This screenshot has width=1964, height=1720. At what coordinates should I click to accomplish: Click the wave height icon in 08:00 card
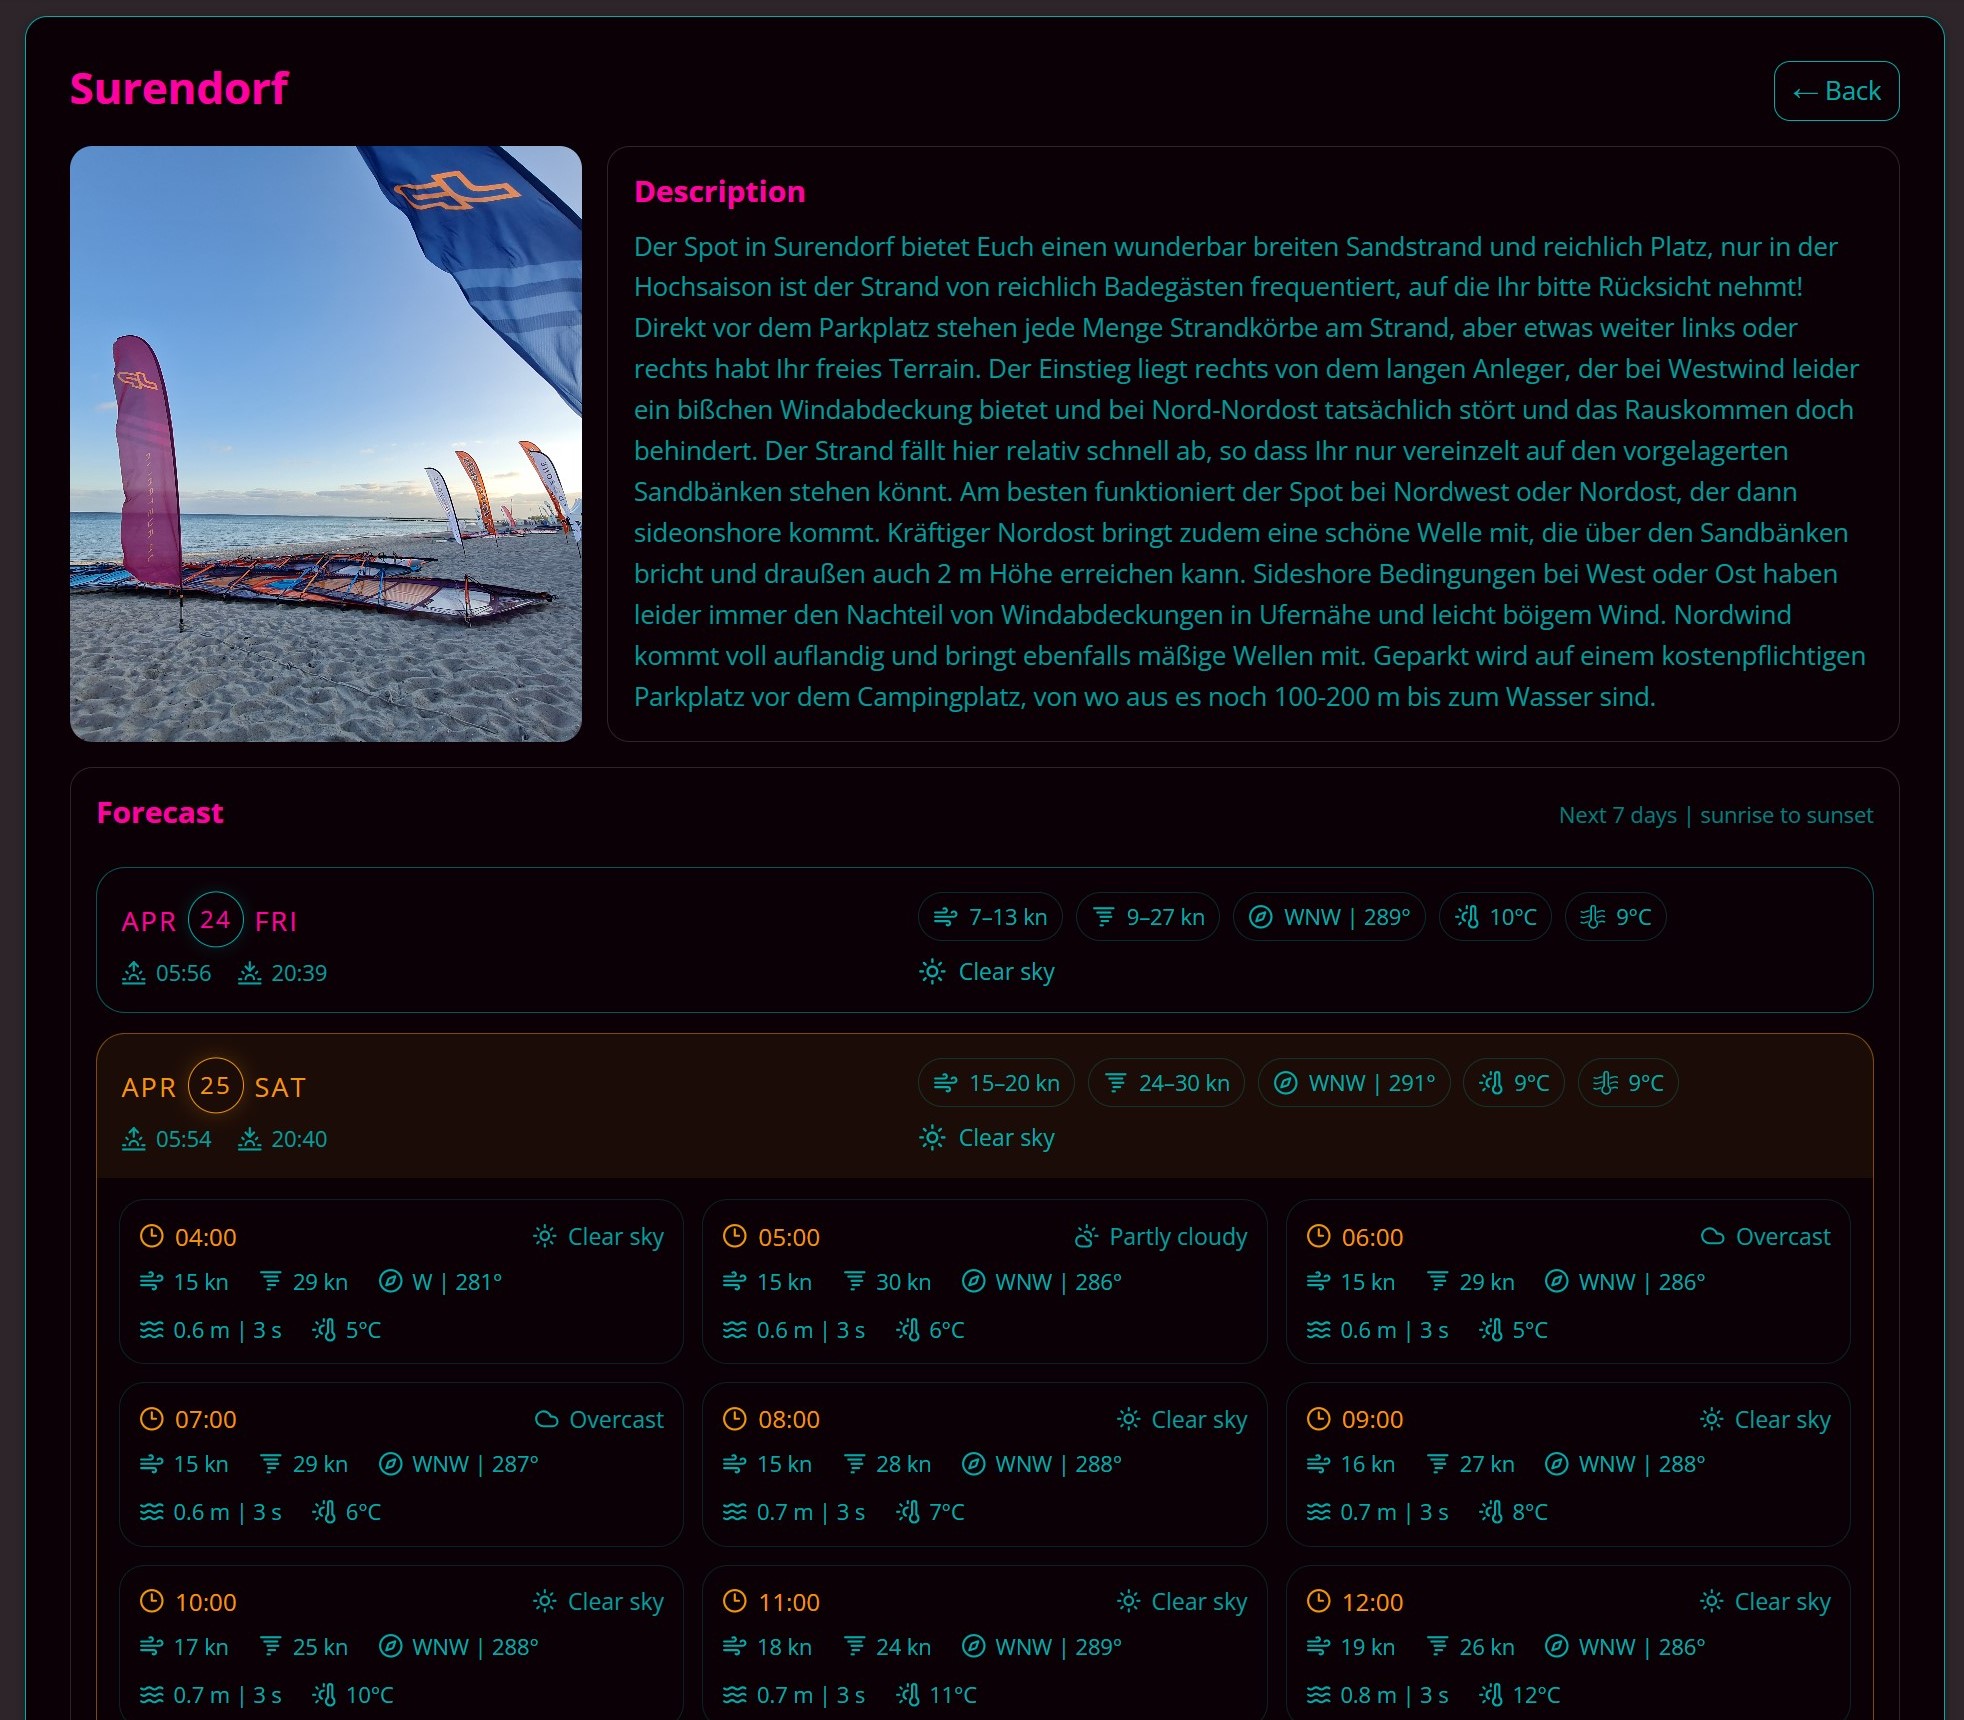point(735,1512)
